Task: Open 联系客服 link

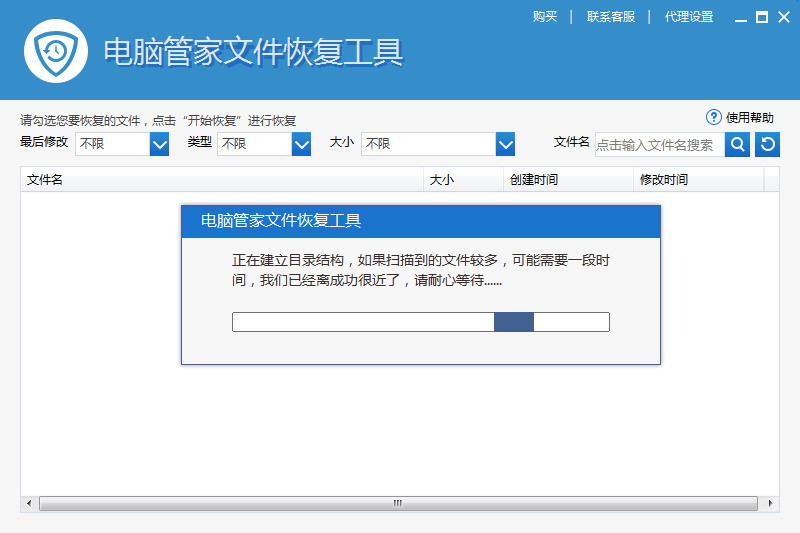Action: pos(611,17)
